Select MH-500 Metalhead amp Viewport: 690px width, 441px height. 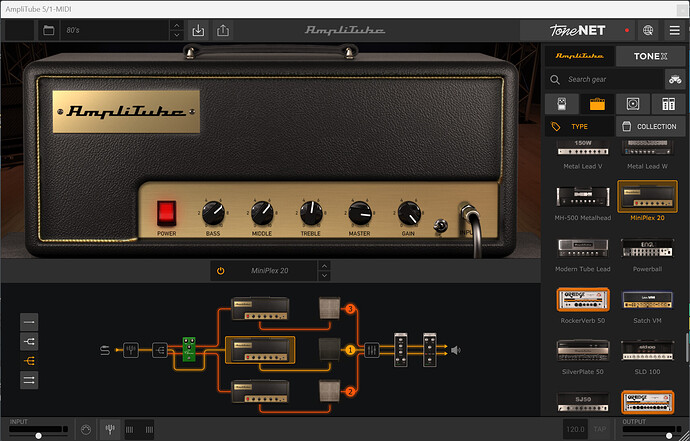583,197
